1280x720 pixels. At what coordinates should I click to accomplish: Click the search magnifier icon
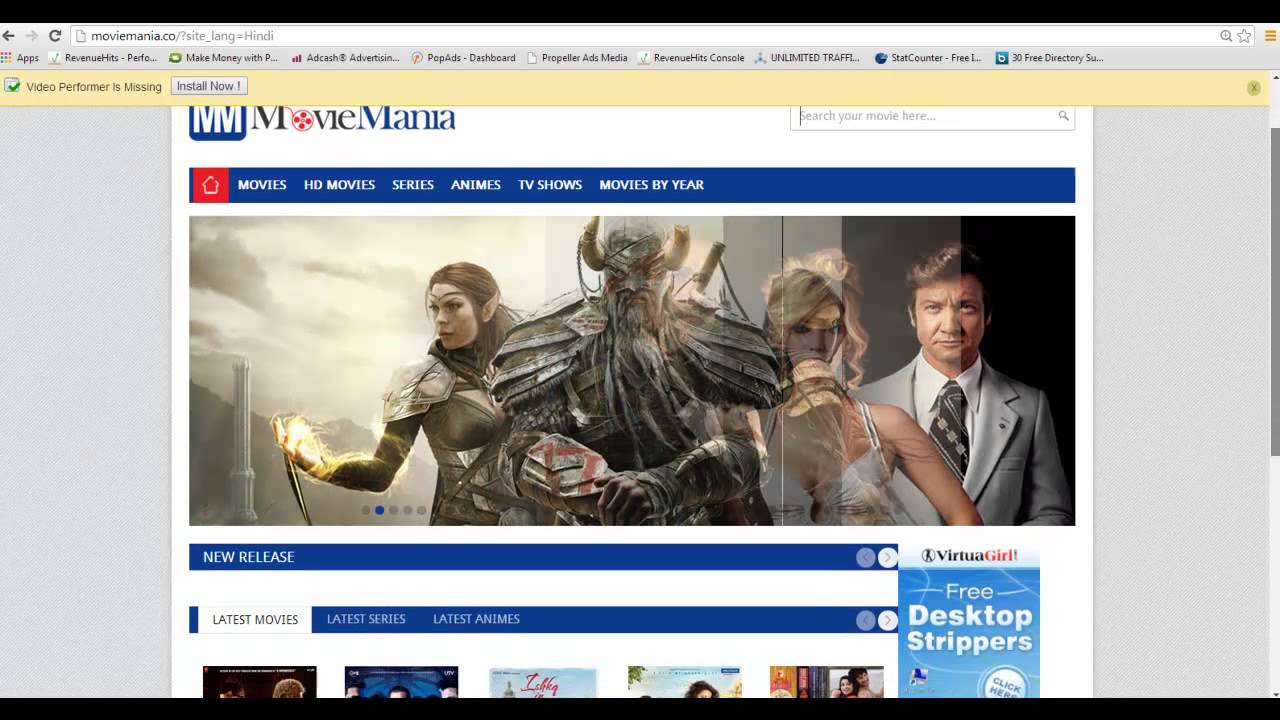pos(1064,116)
